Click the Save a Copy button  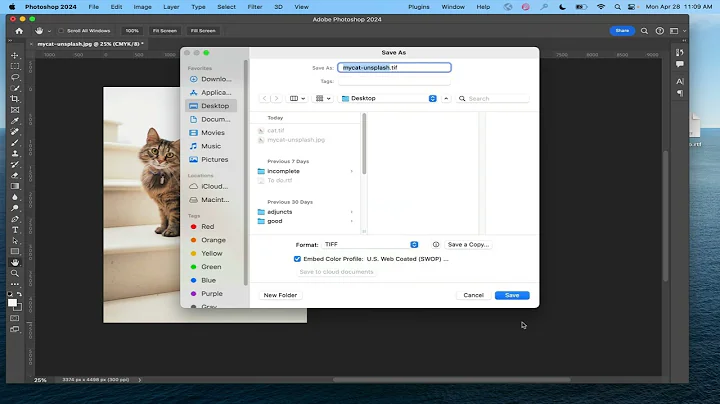(x=468, y=245)
